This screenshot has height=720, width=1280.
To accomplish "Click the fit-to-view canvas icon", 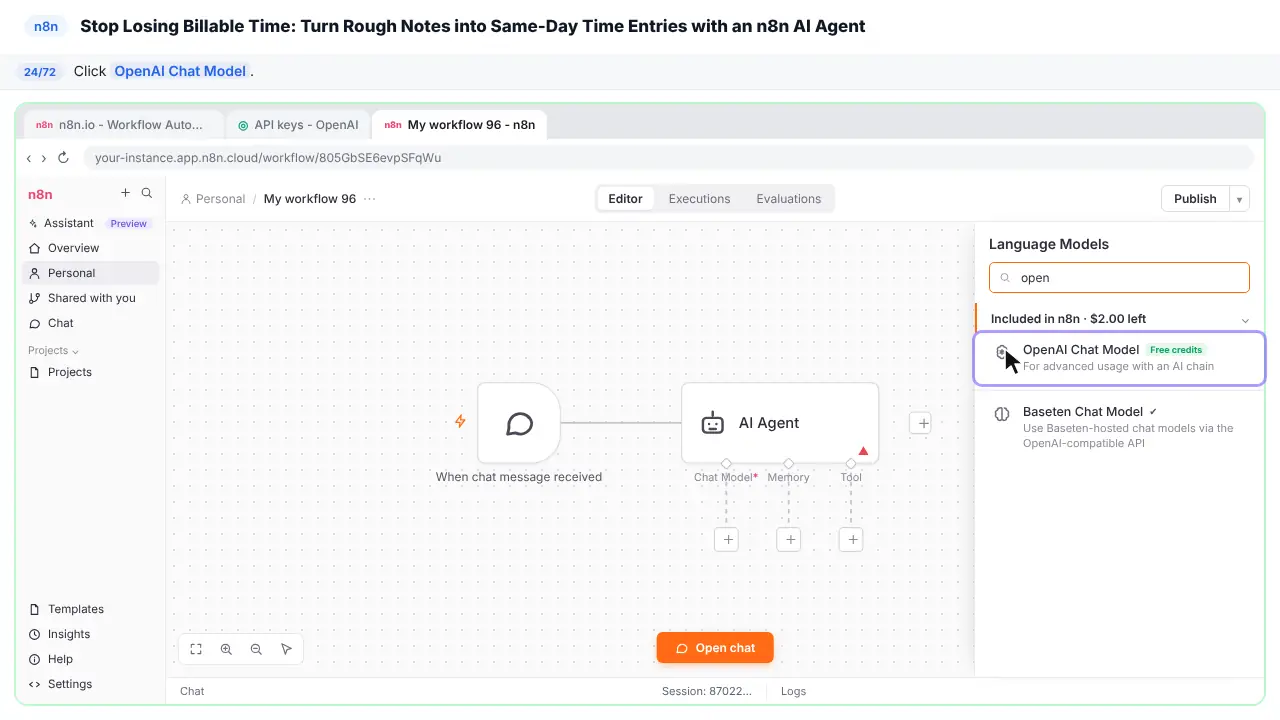I will coord(196,649).
